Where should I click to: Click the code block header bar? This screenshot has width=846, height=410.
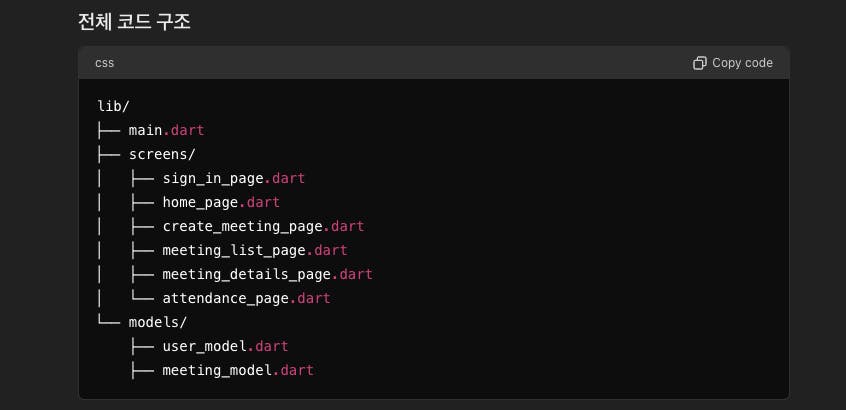400,63
